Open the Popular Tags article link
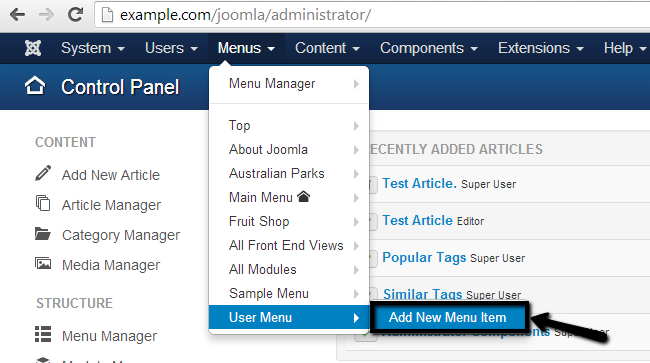 click(424, 257)
